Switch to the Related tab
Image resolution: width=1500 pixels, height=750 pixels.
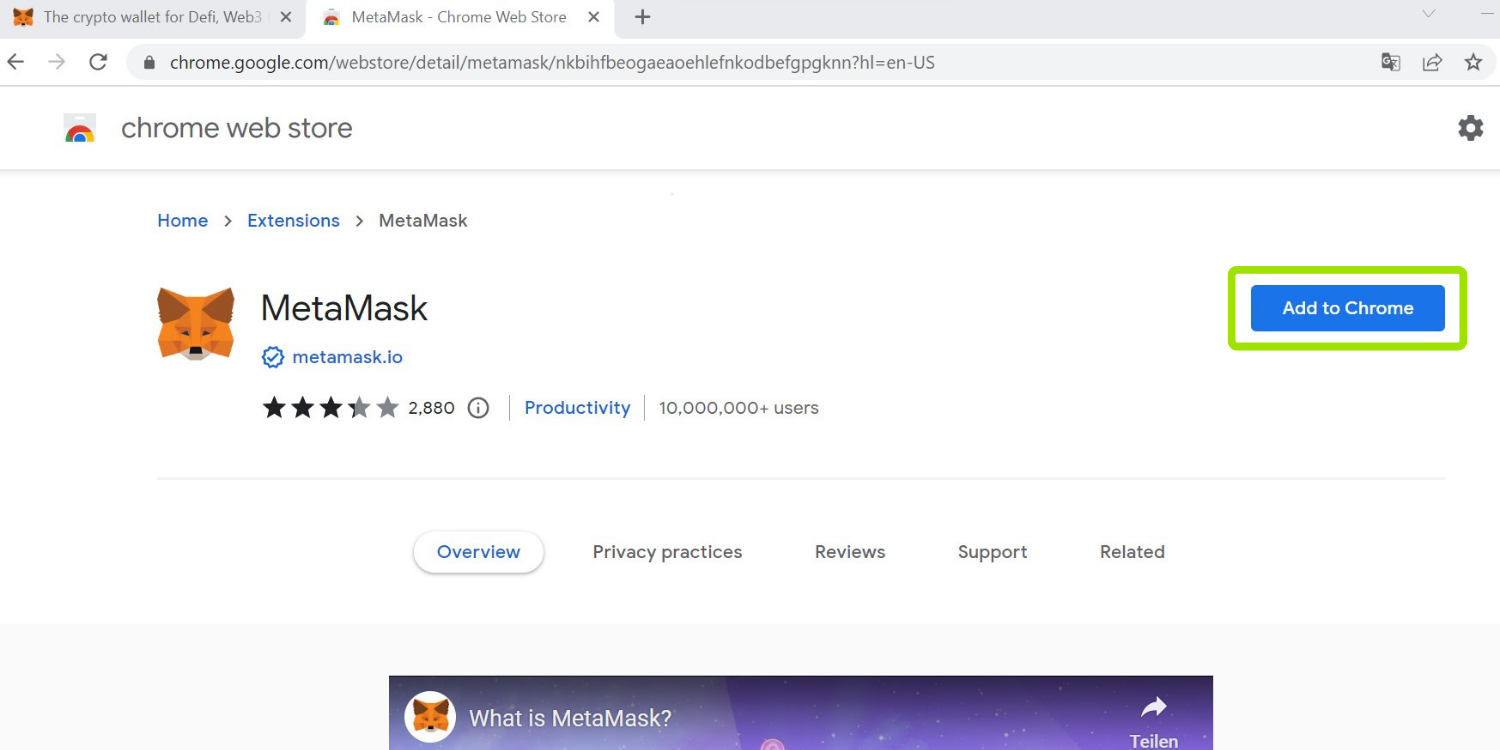(x=1132, y=552)
